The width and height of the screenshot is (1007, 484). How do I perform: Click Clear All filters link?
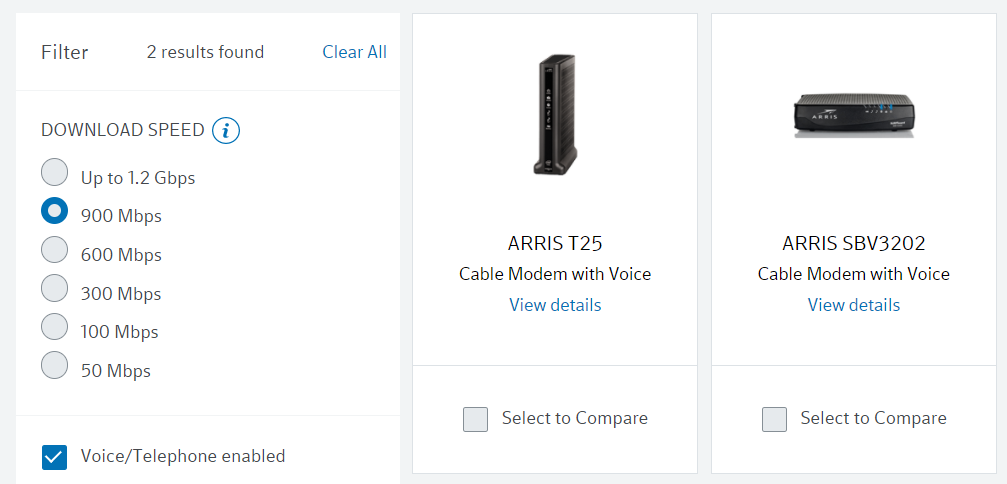[x=354, y=52]
